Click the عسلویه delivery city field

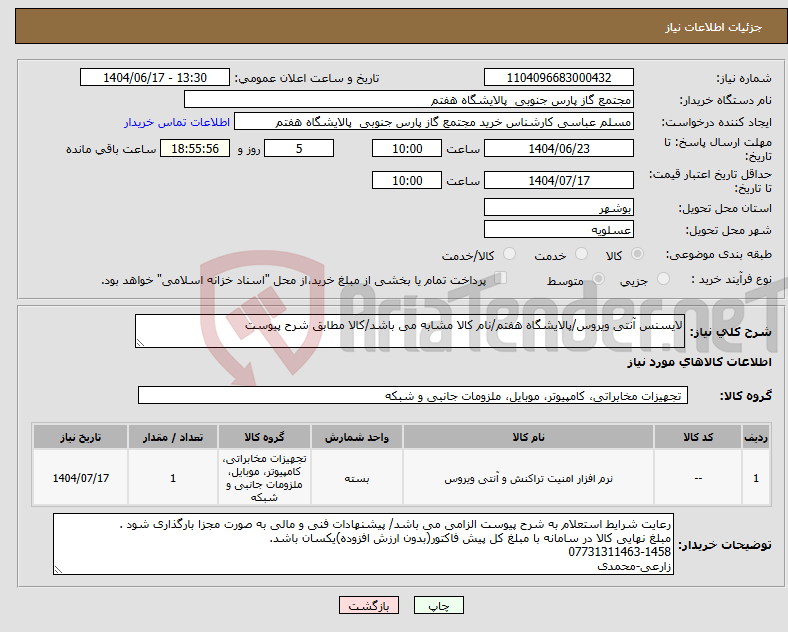tap(559, 230)
